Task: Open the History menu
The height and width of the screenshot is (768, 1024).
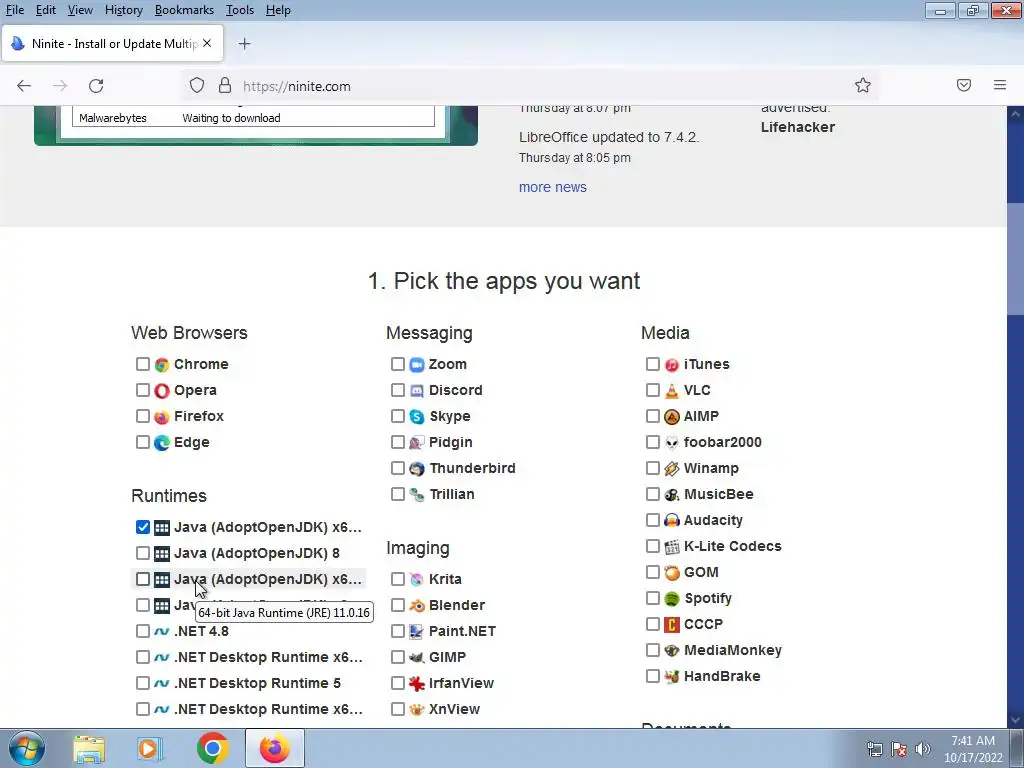Action: [123, 10]
